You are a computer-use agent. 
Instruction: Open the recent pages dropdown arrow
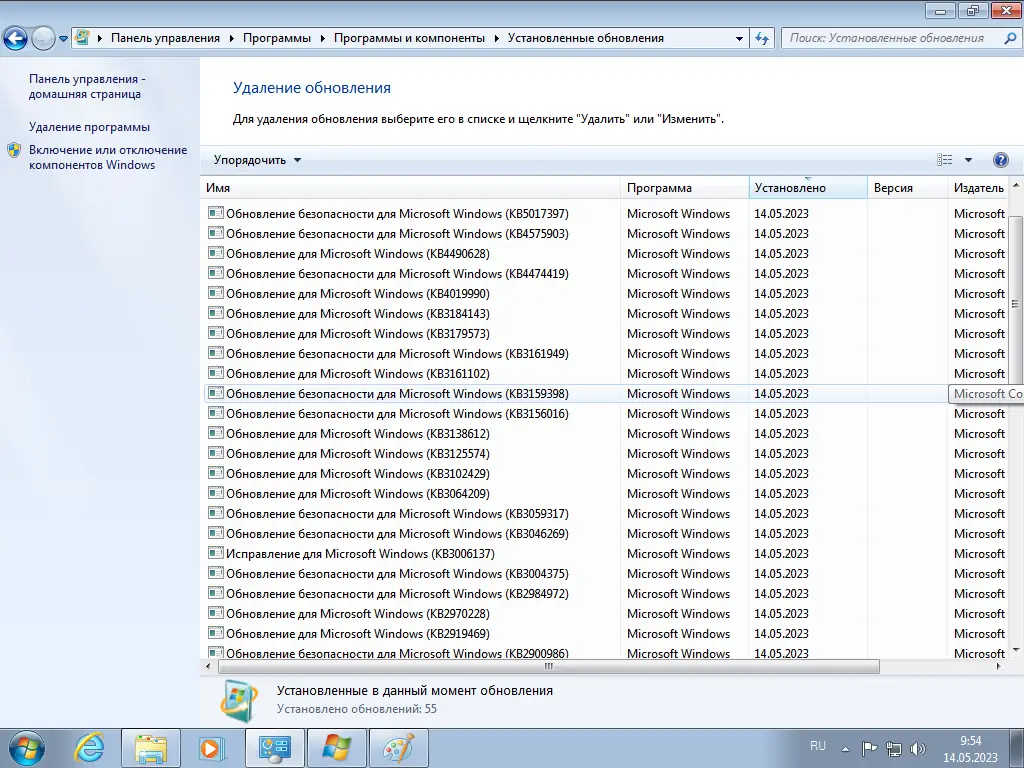tap(63, 39)
